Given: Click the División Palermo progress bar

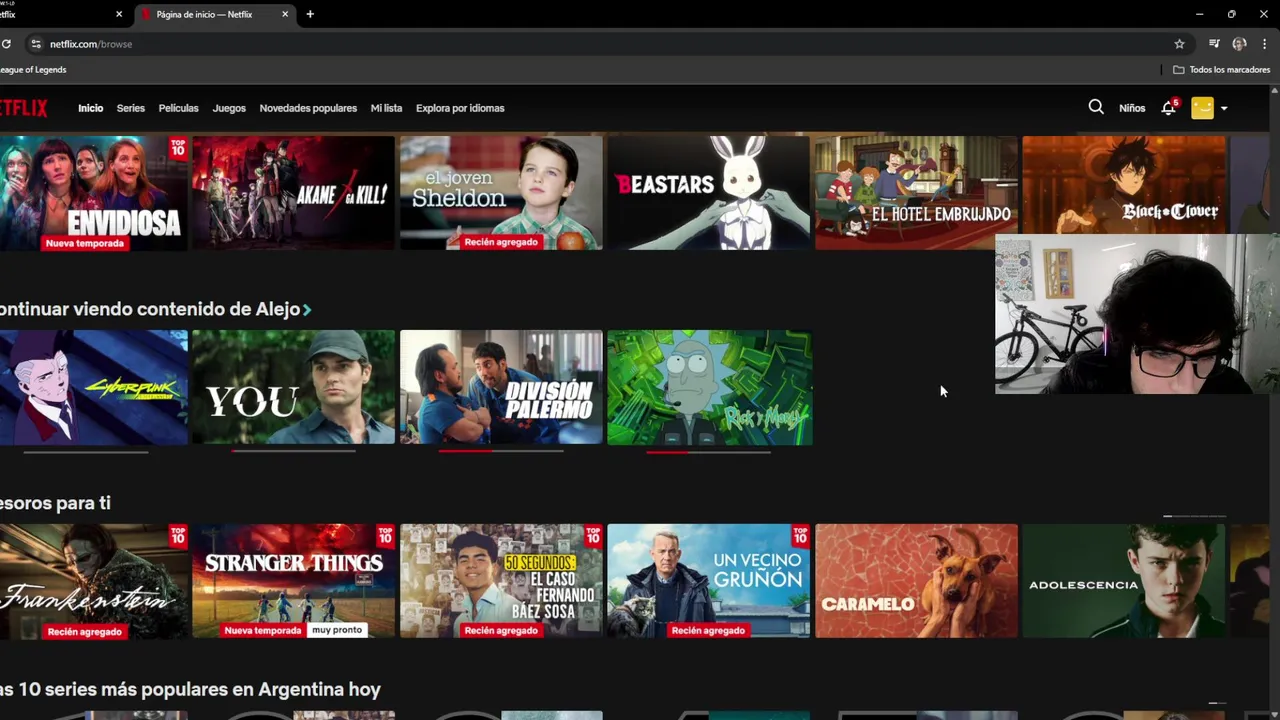Looking at the screenshot, I should coord(501,451).
